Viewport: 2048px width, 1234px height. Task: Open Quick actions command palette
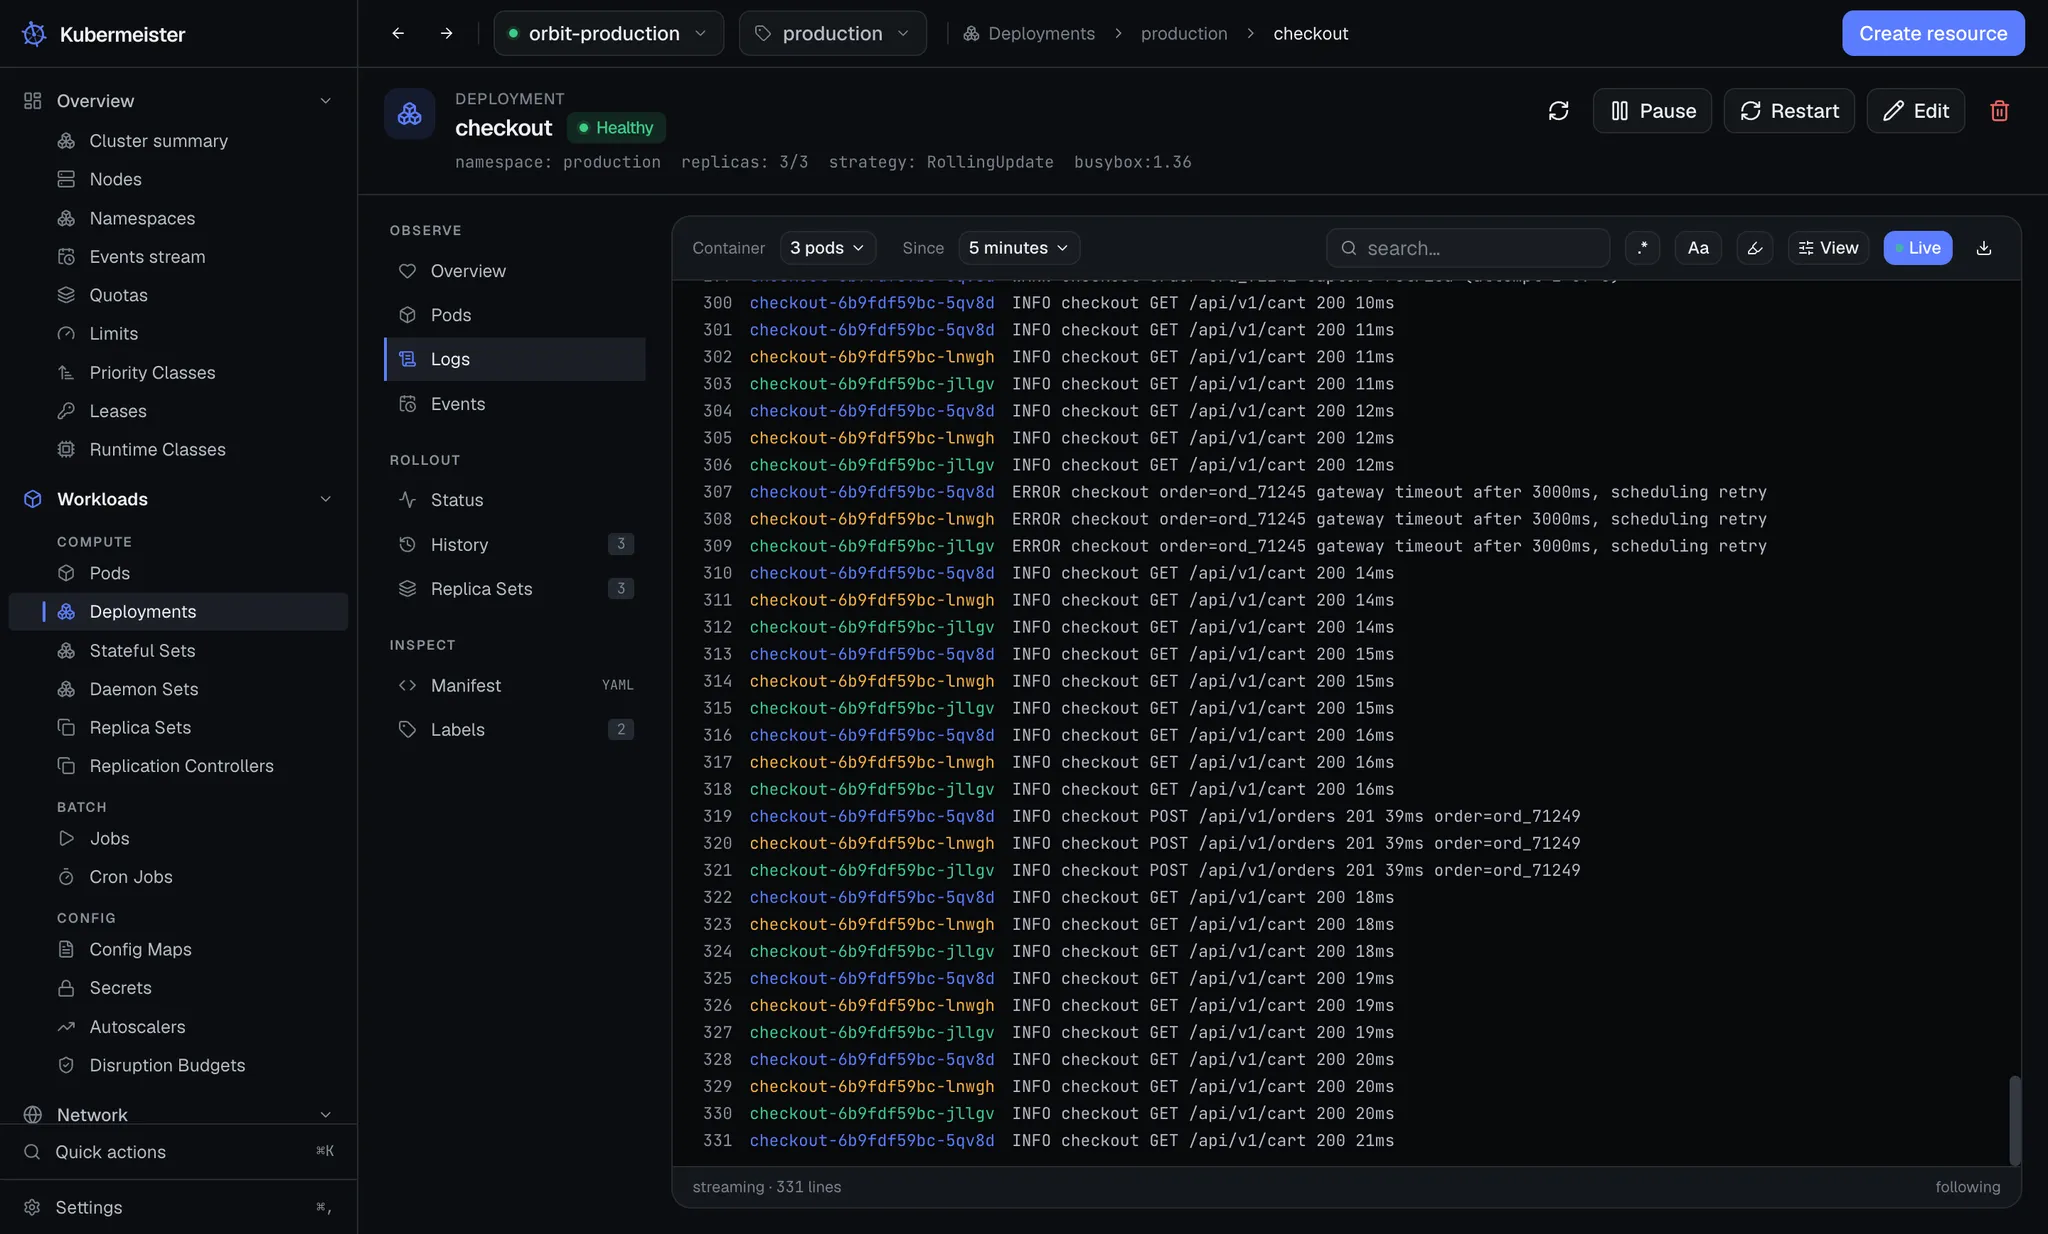point(178,1152)
